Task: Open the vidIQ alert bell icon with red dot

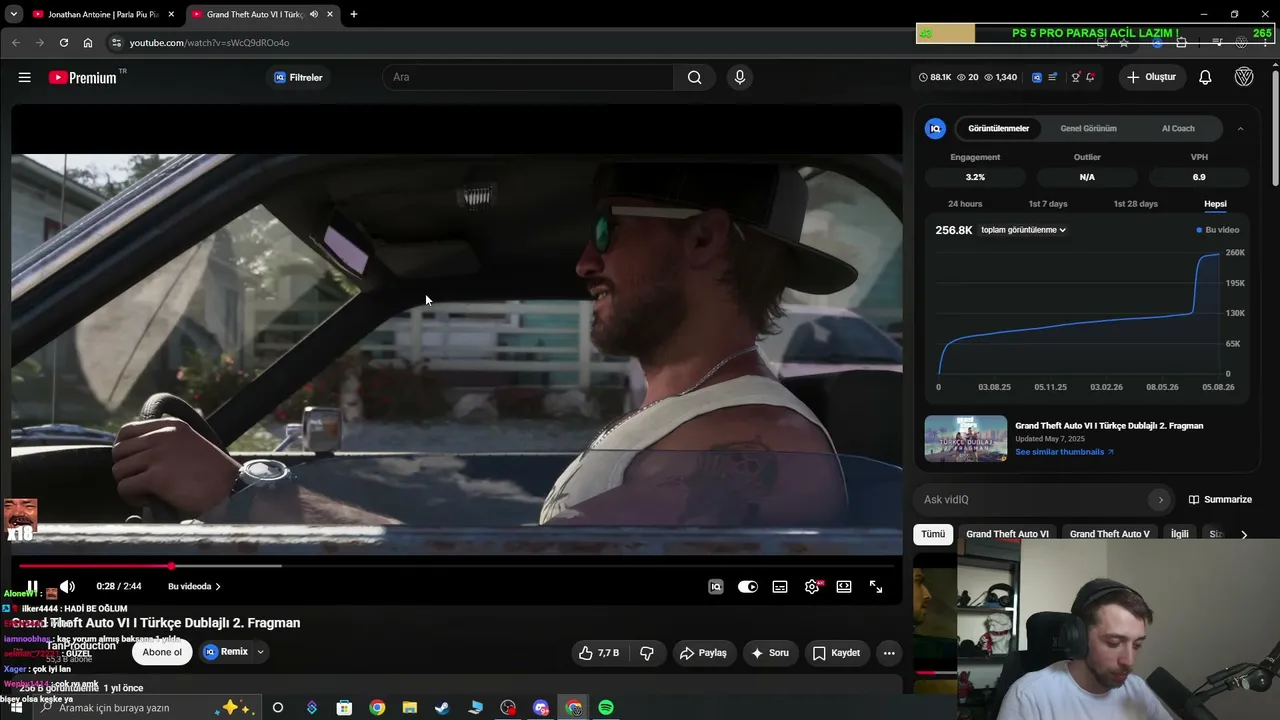Action: point(1090,77)
